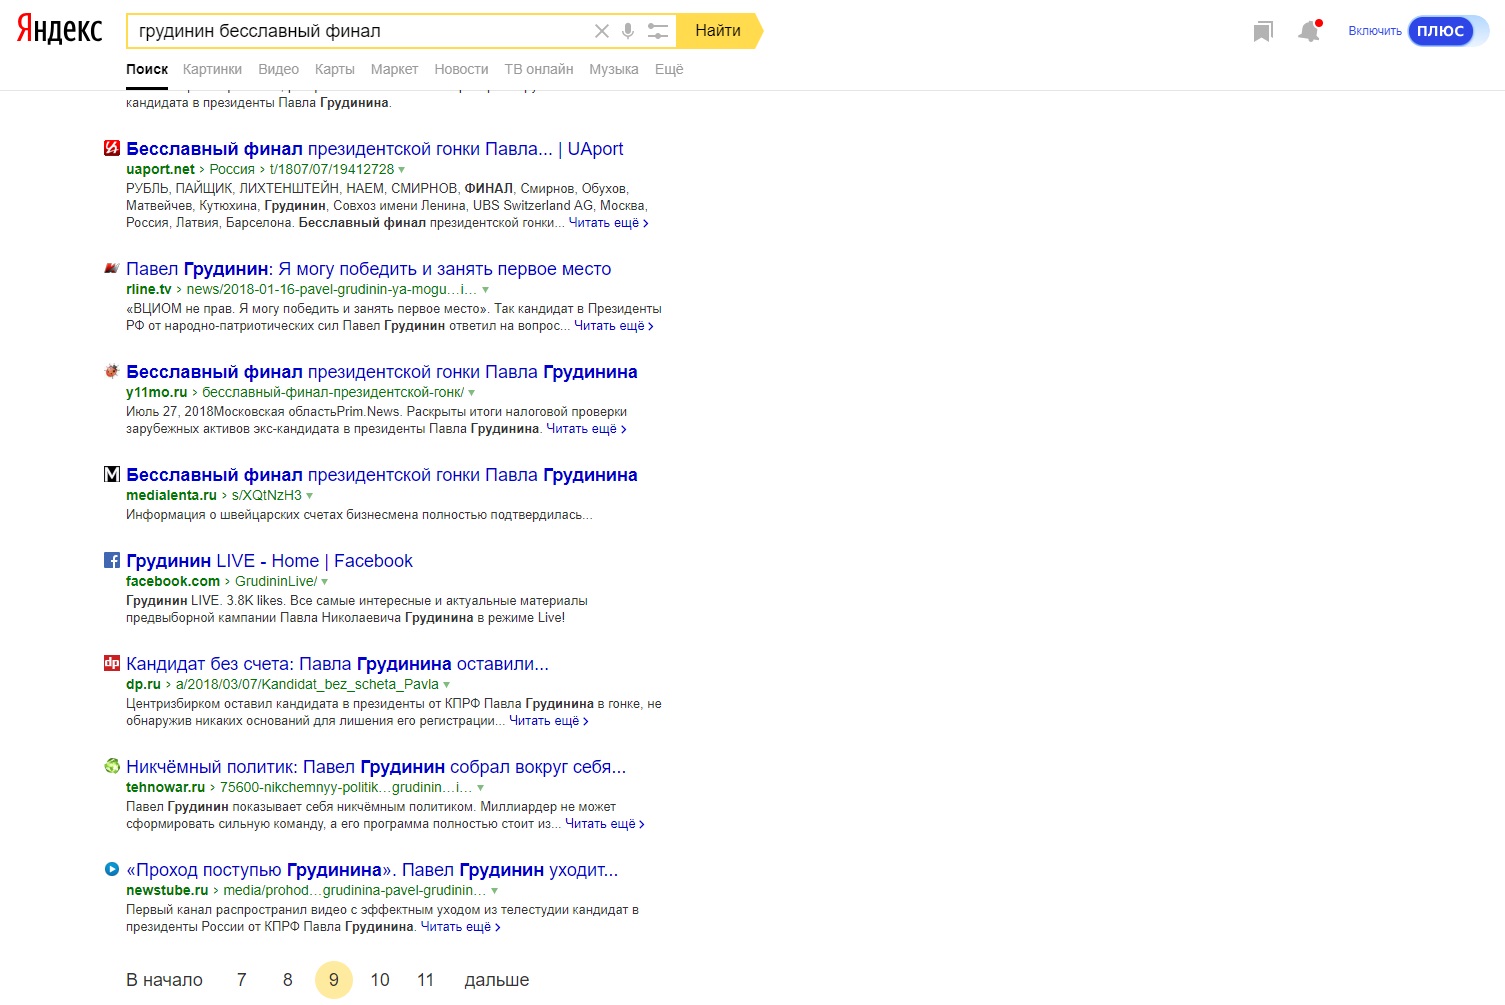Screen dimensions: 1505x1005
Task: Click Читать ещё in the rline.tv snippet
Action: point(613,326)
